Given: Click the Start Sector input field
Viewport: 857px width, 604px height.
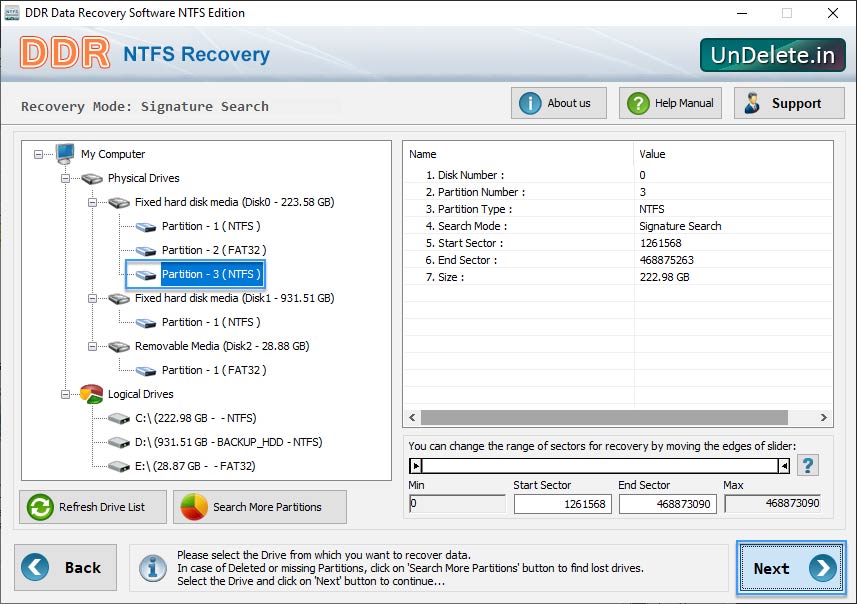Looking at the screenshot, I should pyautogui.click(x=562, y=504).
